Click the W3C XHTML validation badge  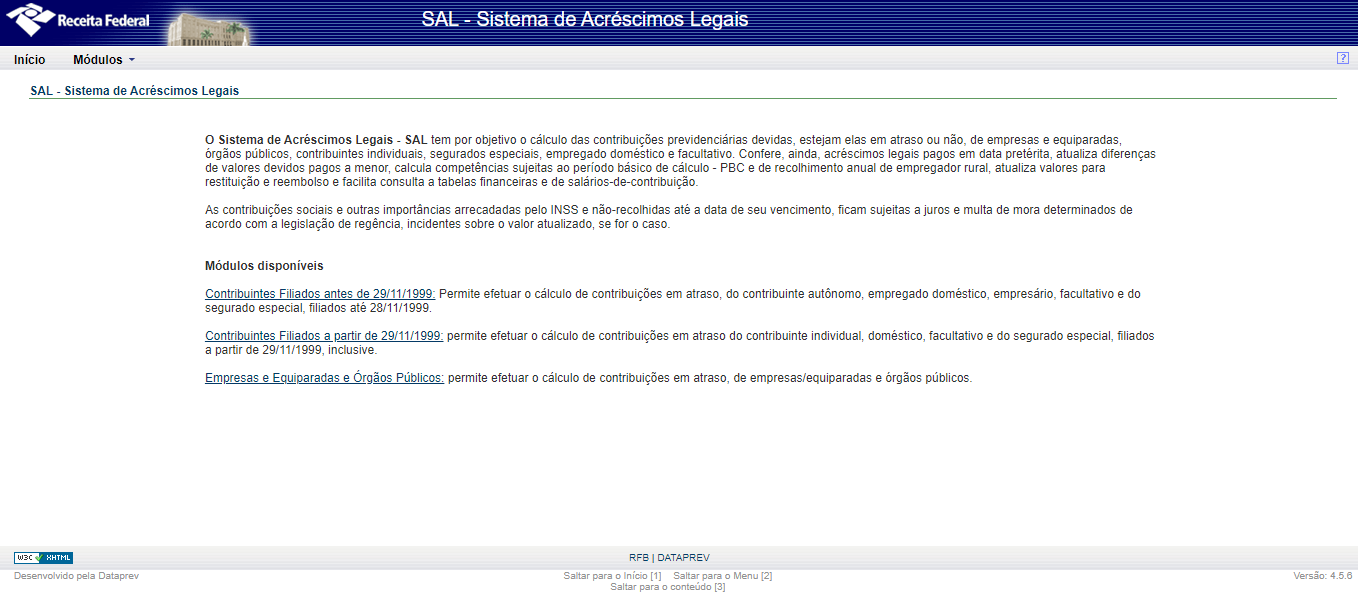(x=43, y=558)
